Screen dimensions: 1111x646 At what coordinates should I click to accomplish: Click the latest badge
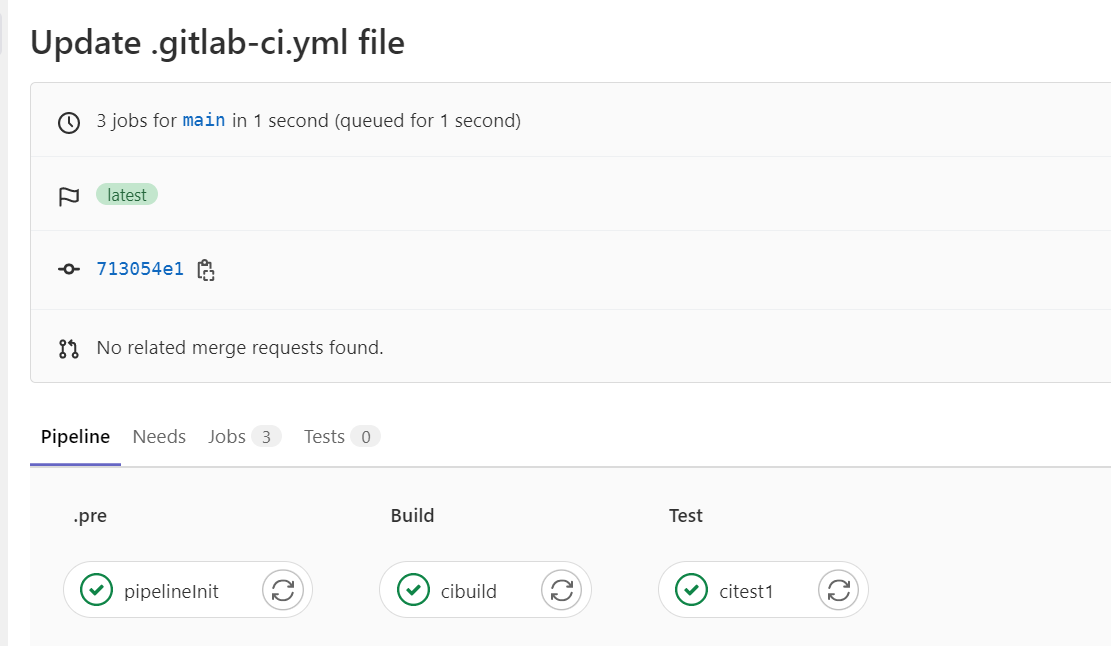pos(127,195)
